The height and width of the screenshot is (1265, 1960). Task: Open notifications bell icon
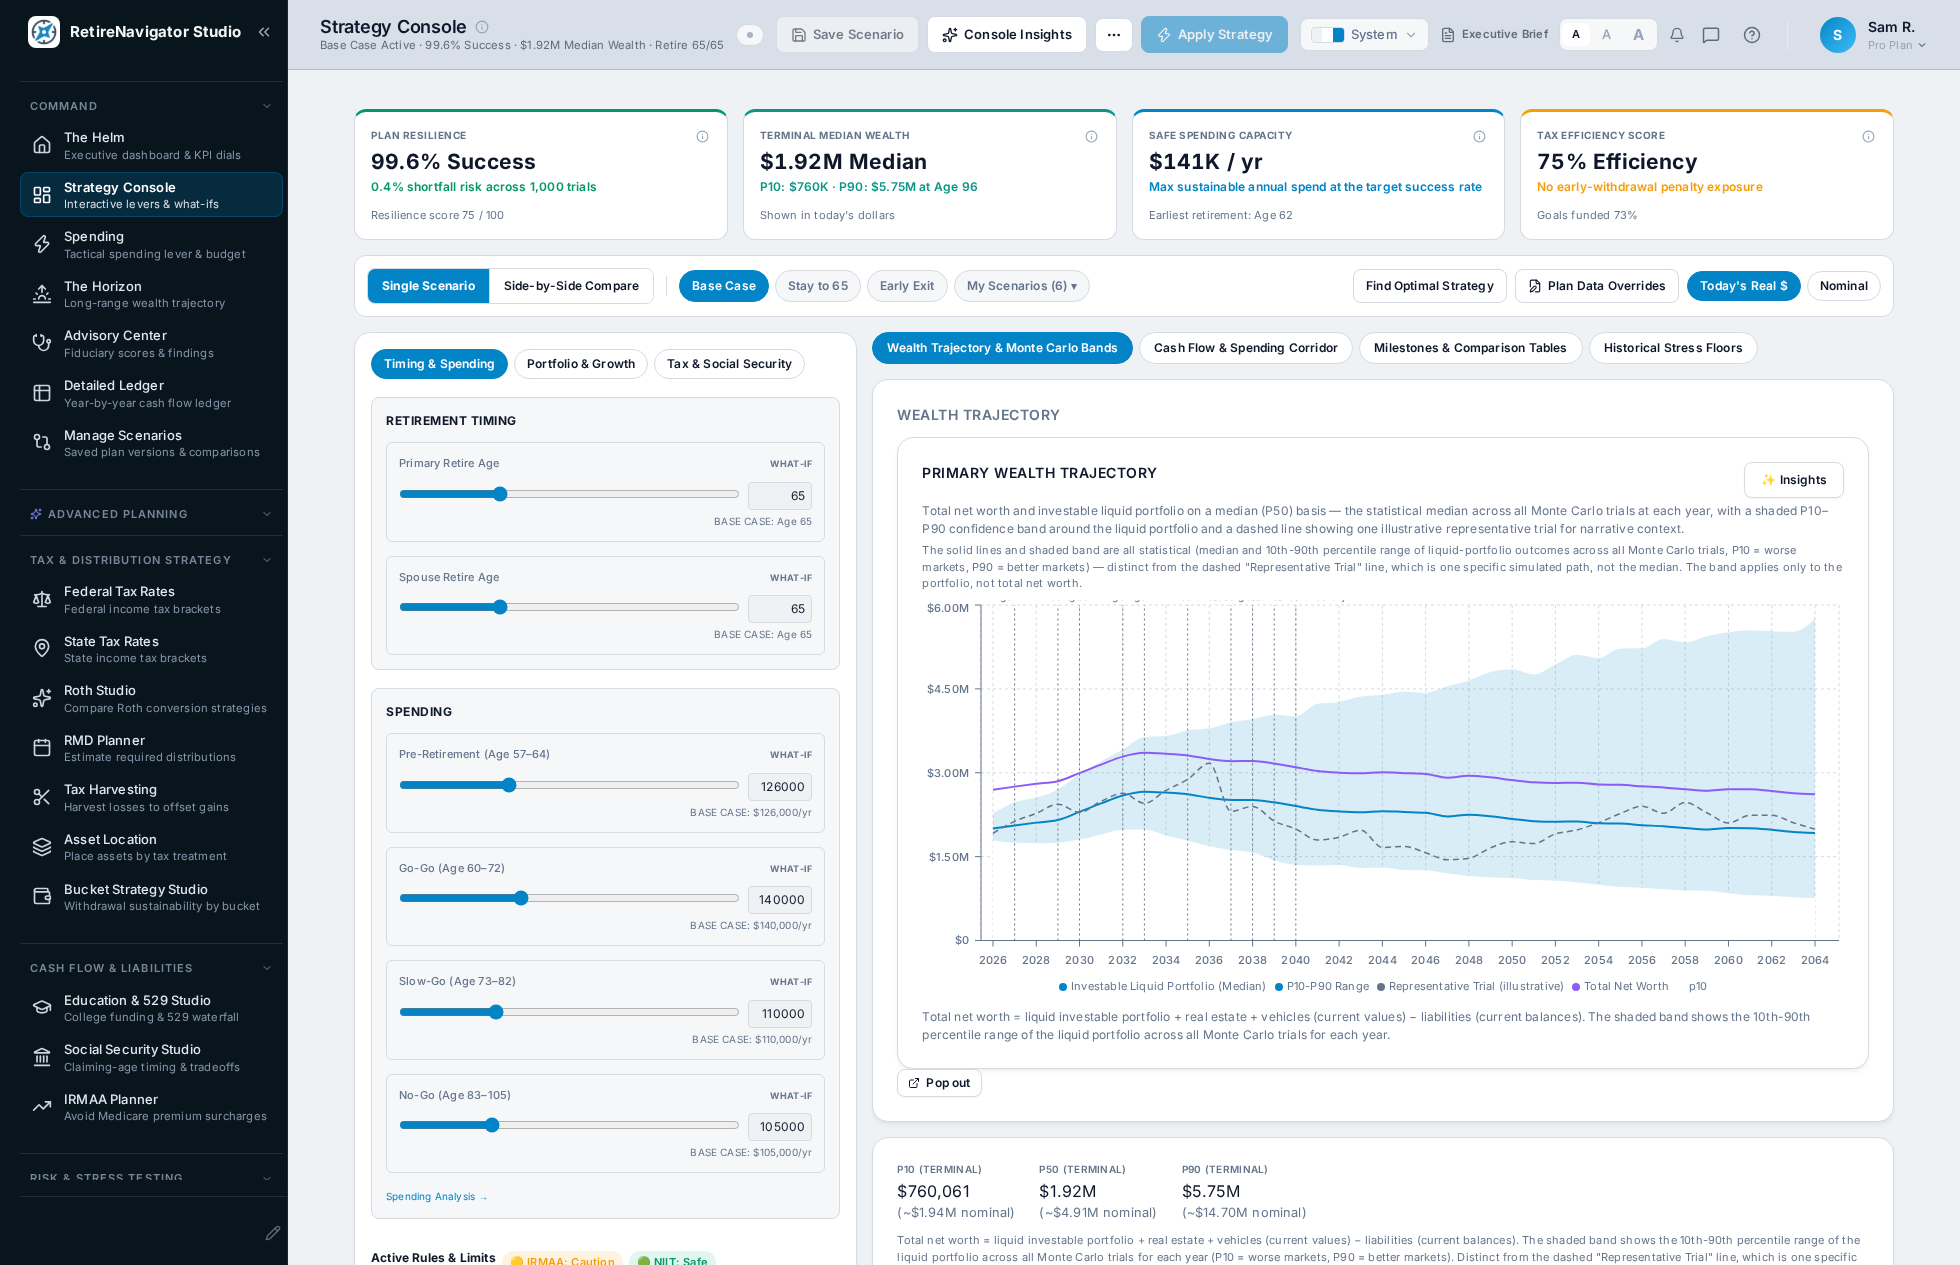click(x=1677, y=35)
